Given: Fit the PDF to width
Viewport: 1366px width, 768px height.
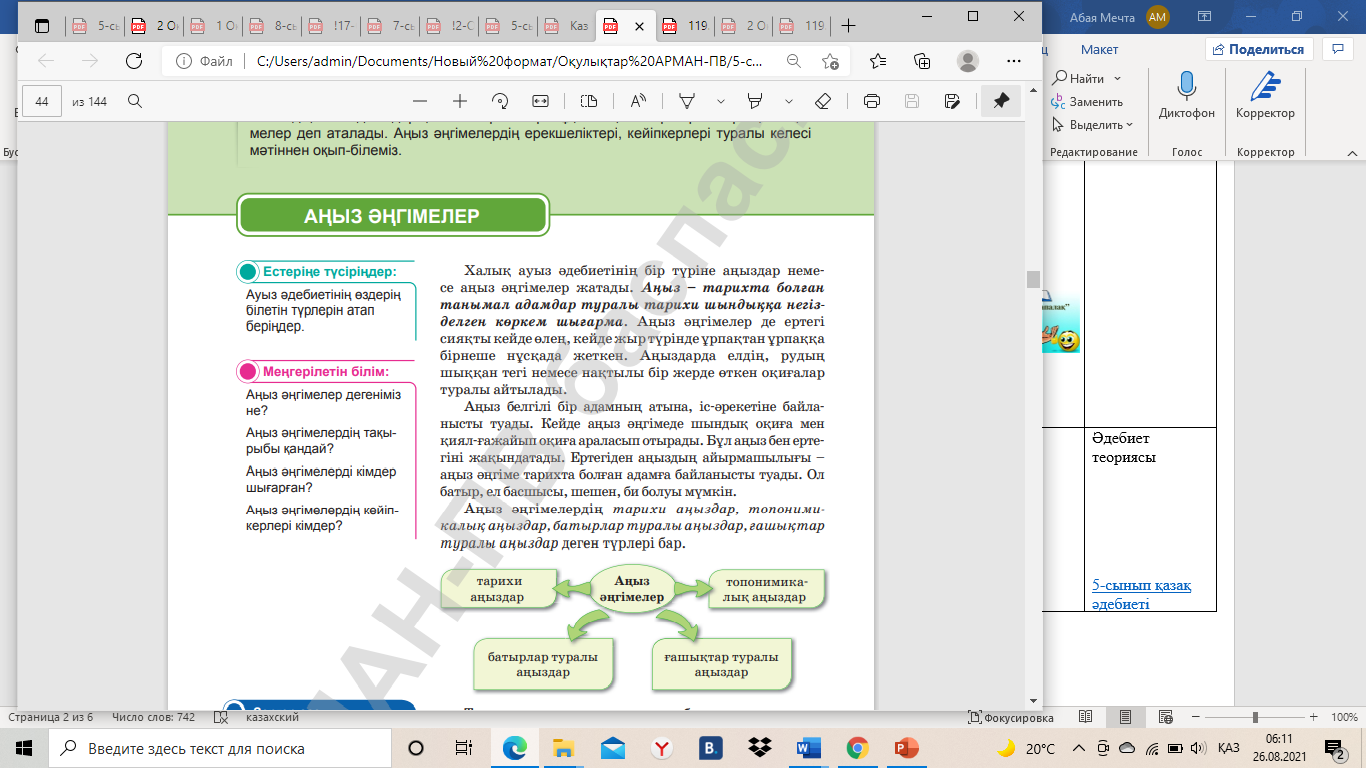Looking at the screenshot, I should pos(541,101).
